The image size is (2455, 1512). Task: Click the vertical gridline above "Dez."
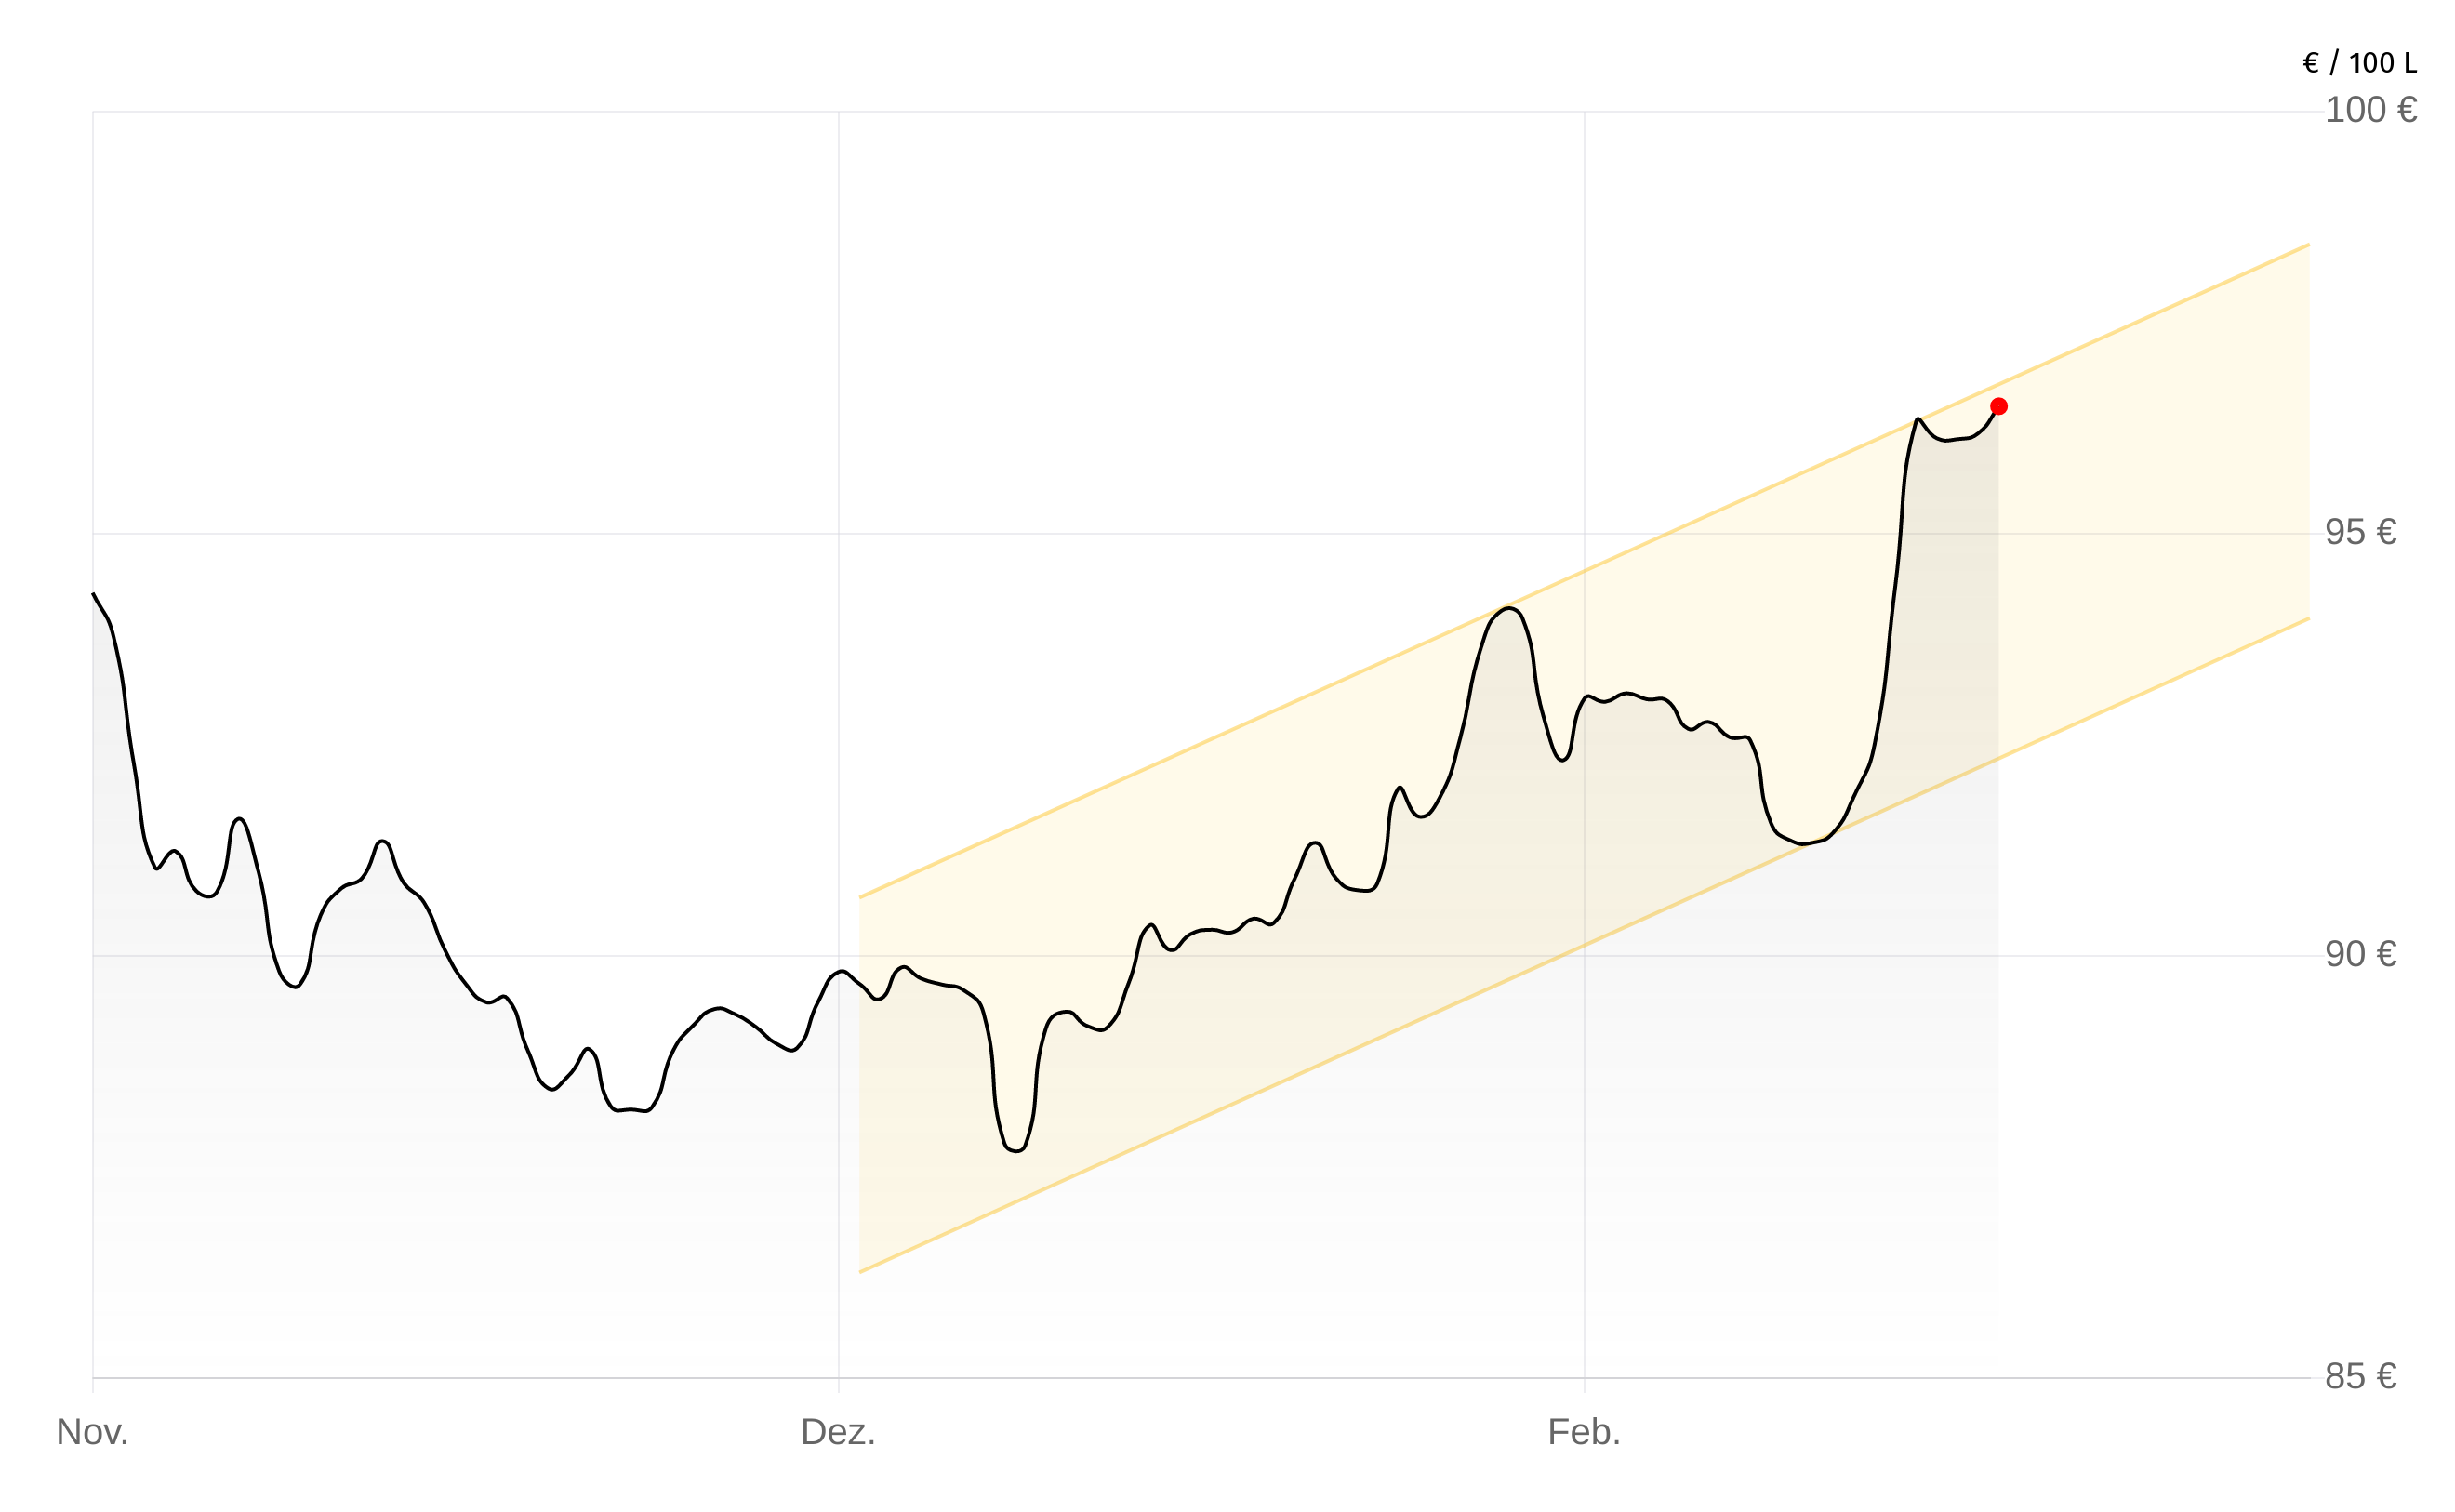(x=838, y=300)
